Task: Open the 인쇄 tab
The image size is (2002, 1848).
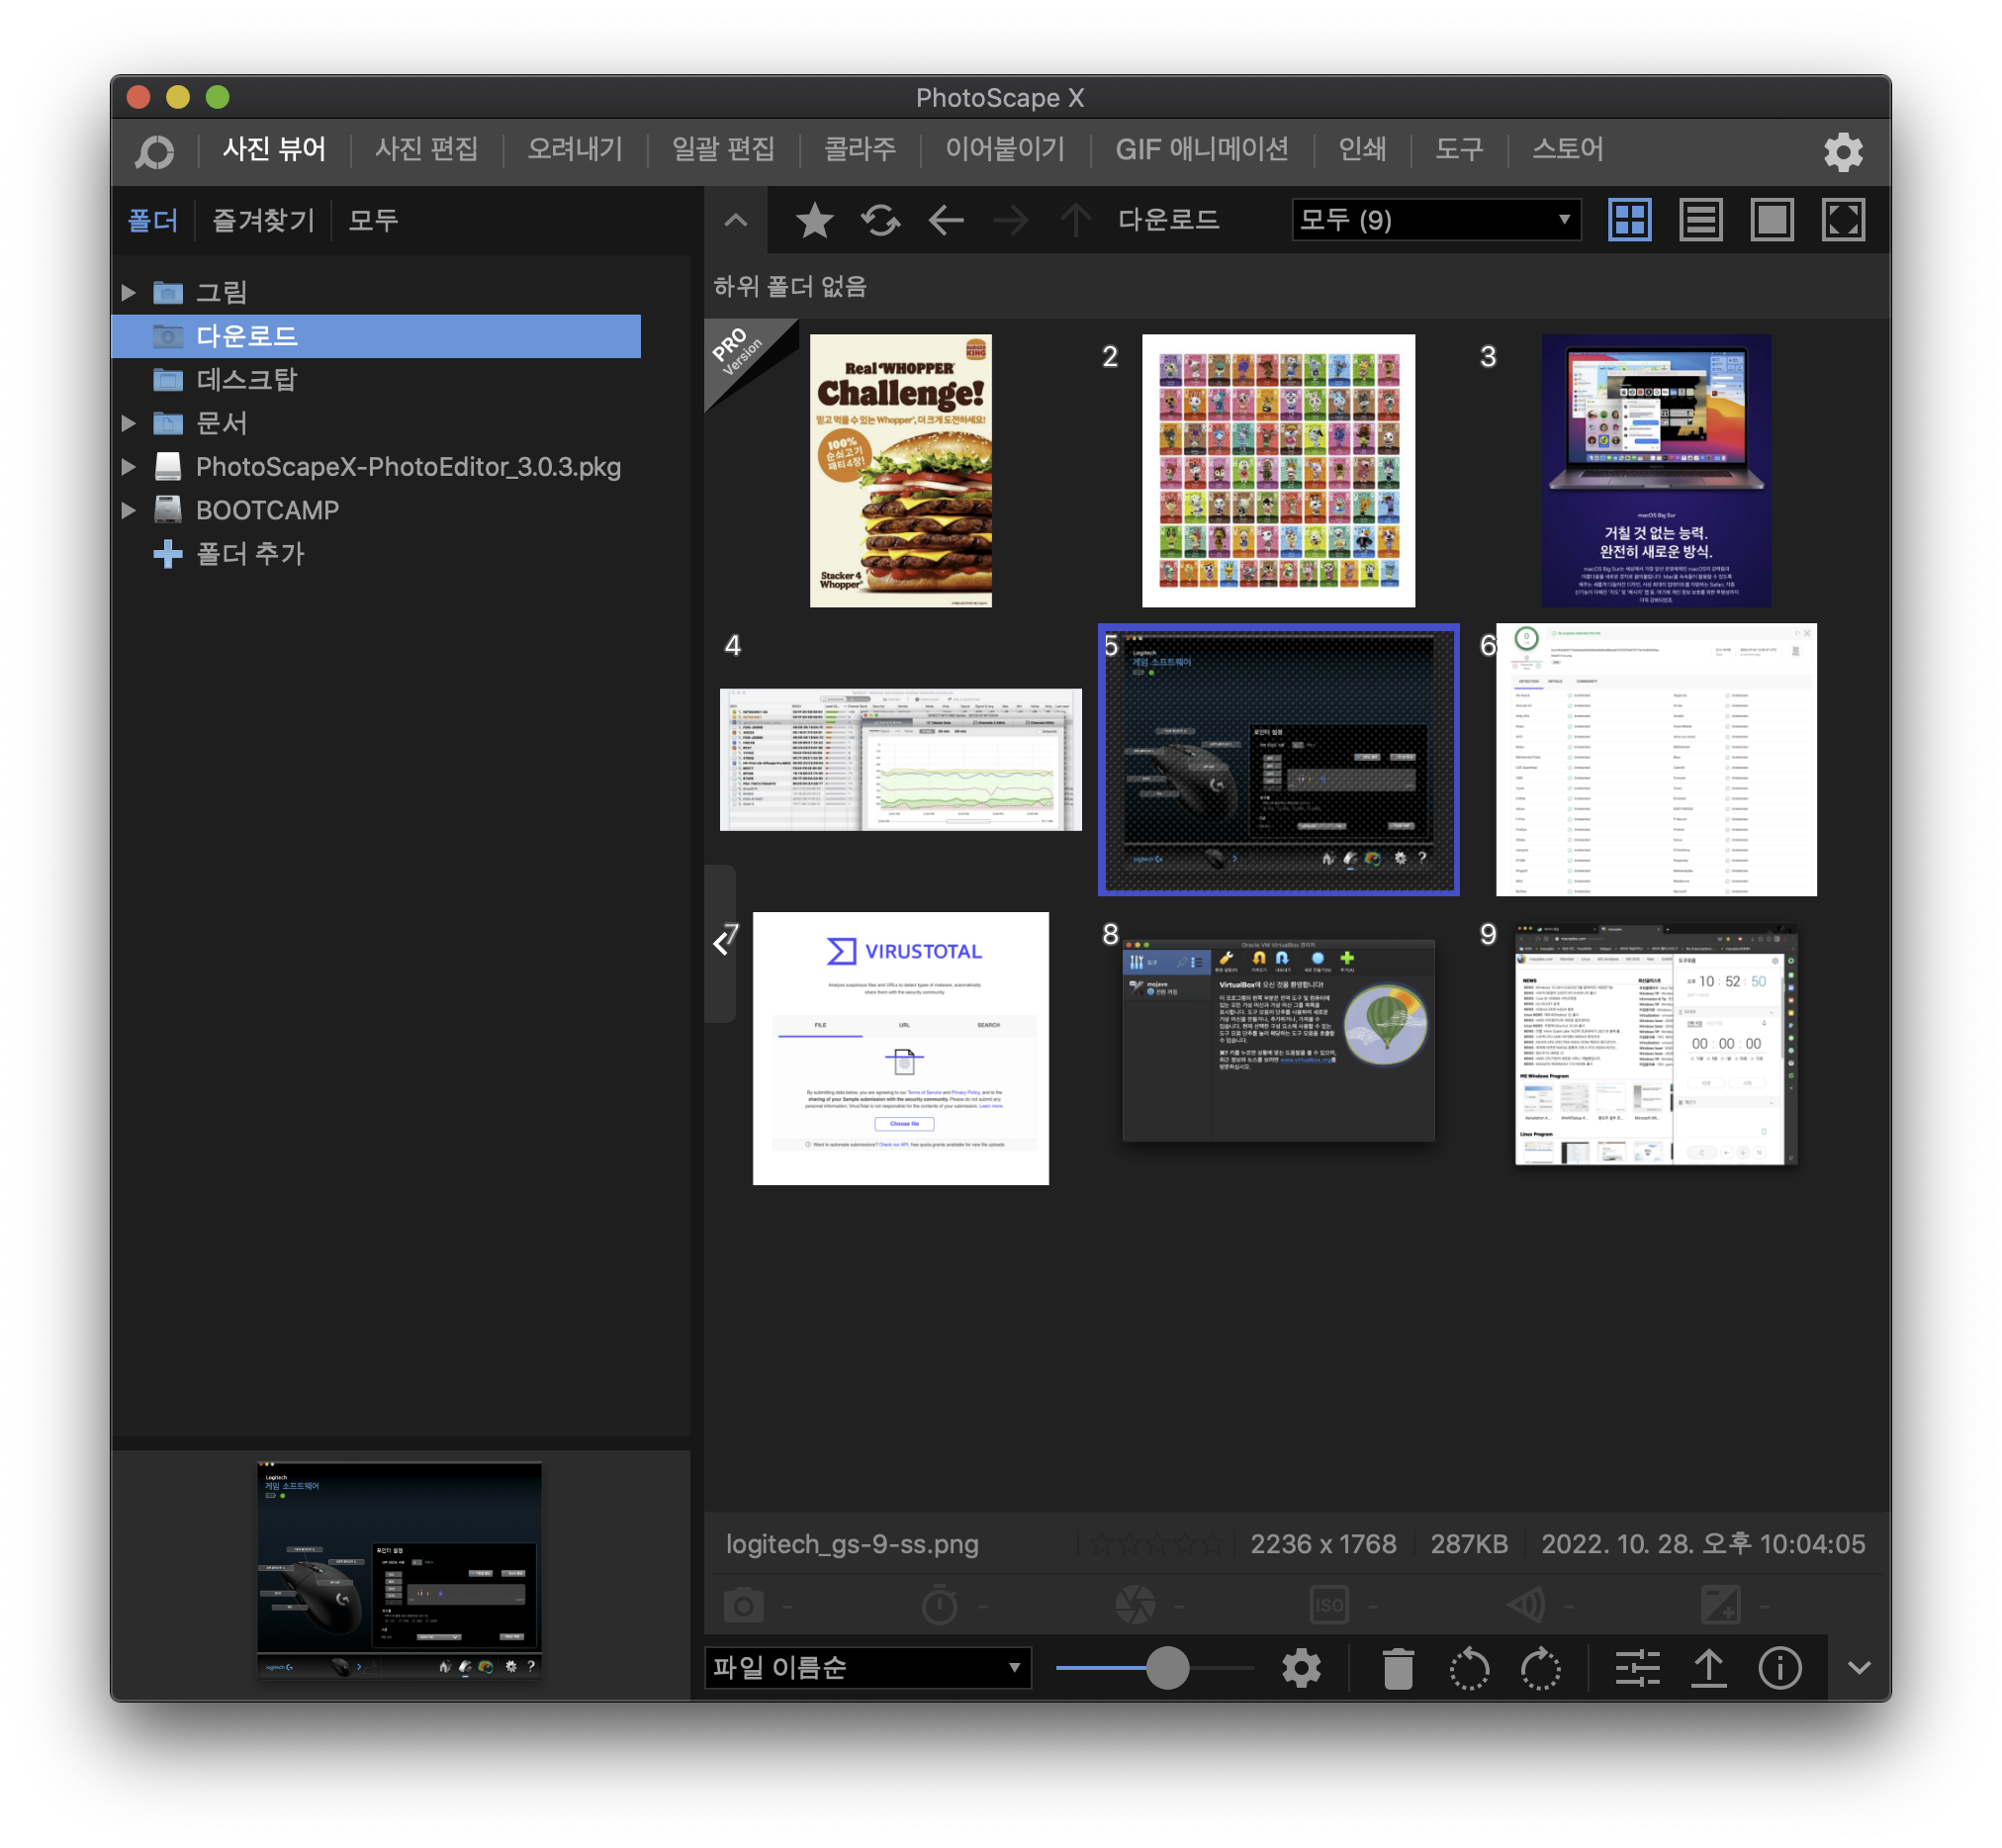Action: tap(1362, 149)
